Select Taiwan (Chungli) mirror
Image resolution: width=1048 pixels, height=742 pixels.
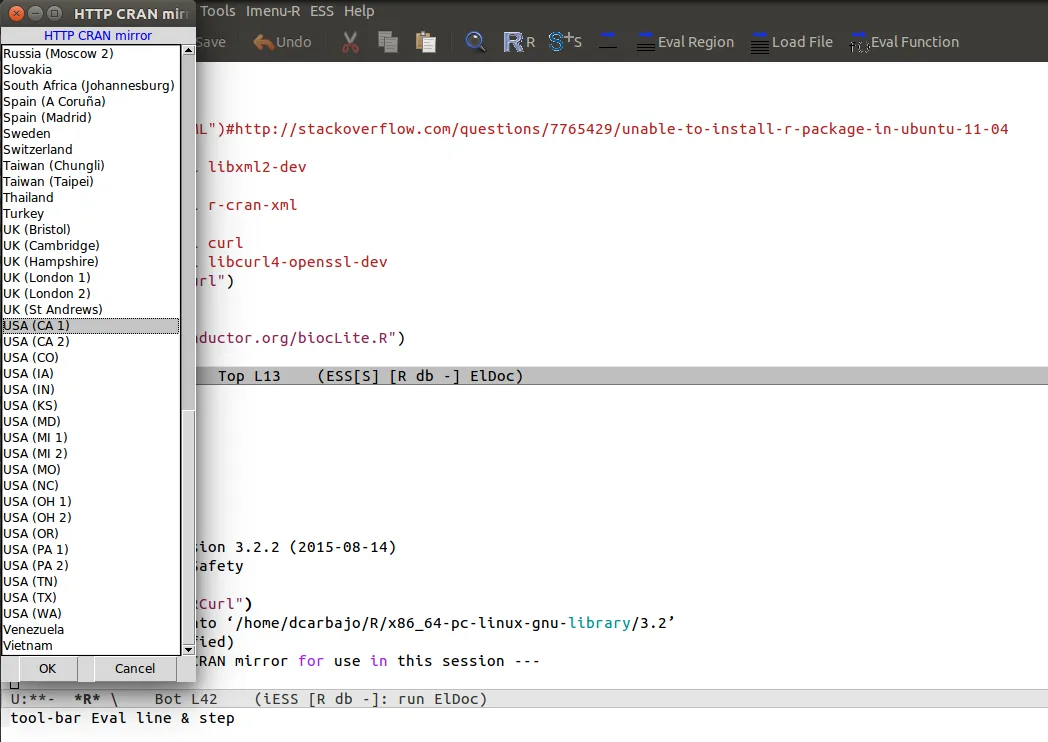(91, 166)
